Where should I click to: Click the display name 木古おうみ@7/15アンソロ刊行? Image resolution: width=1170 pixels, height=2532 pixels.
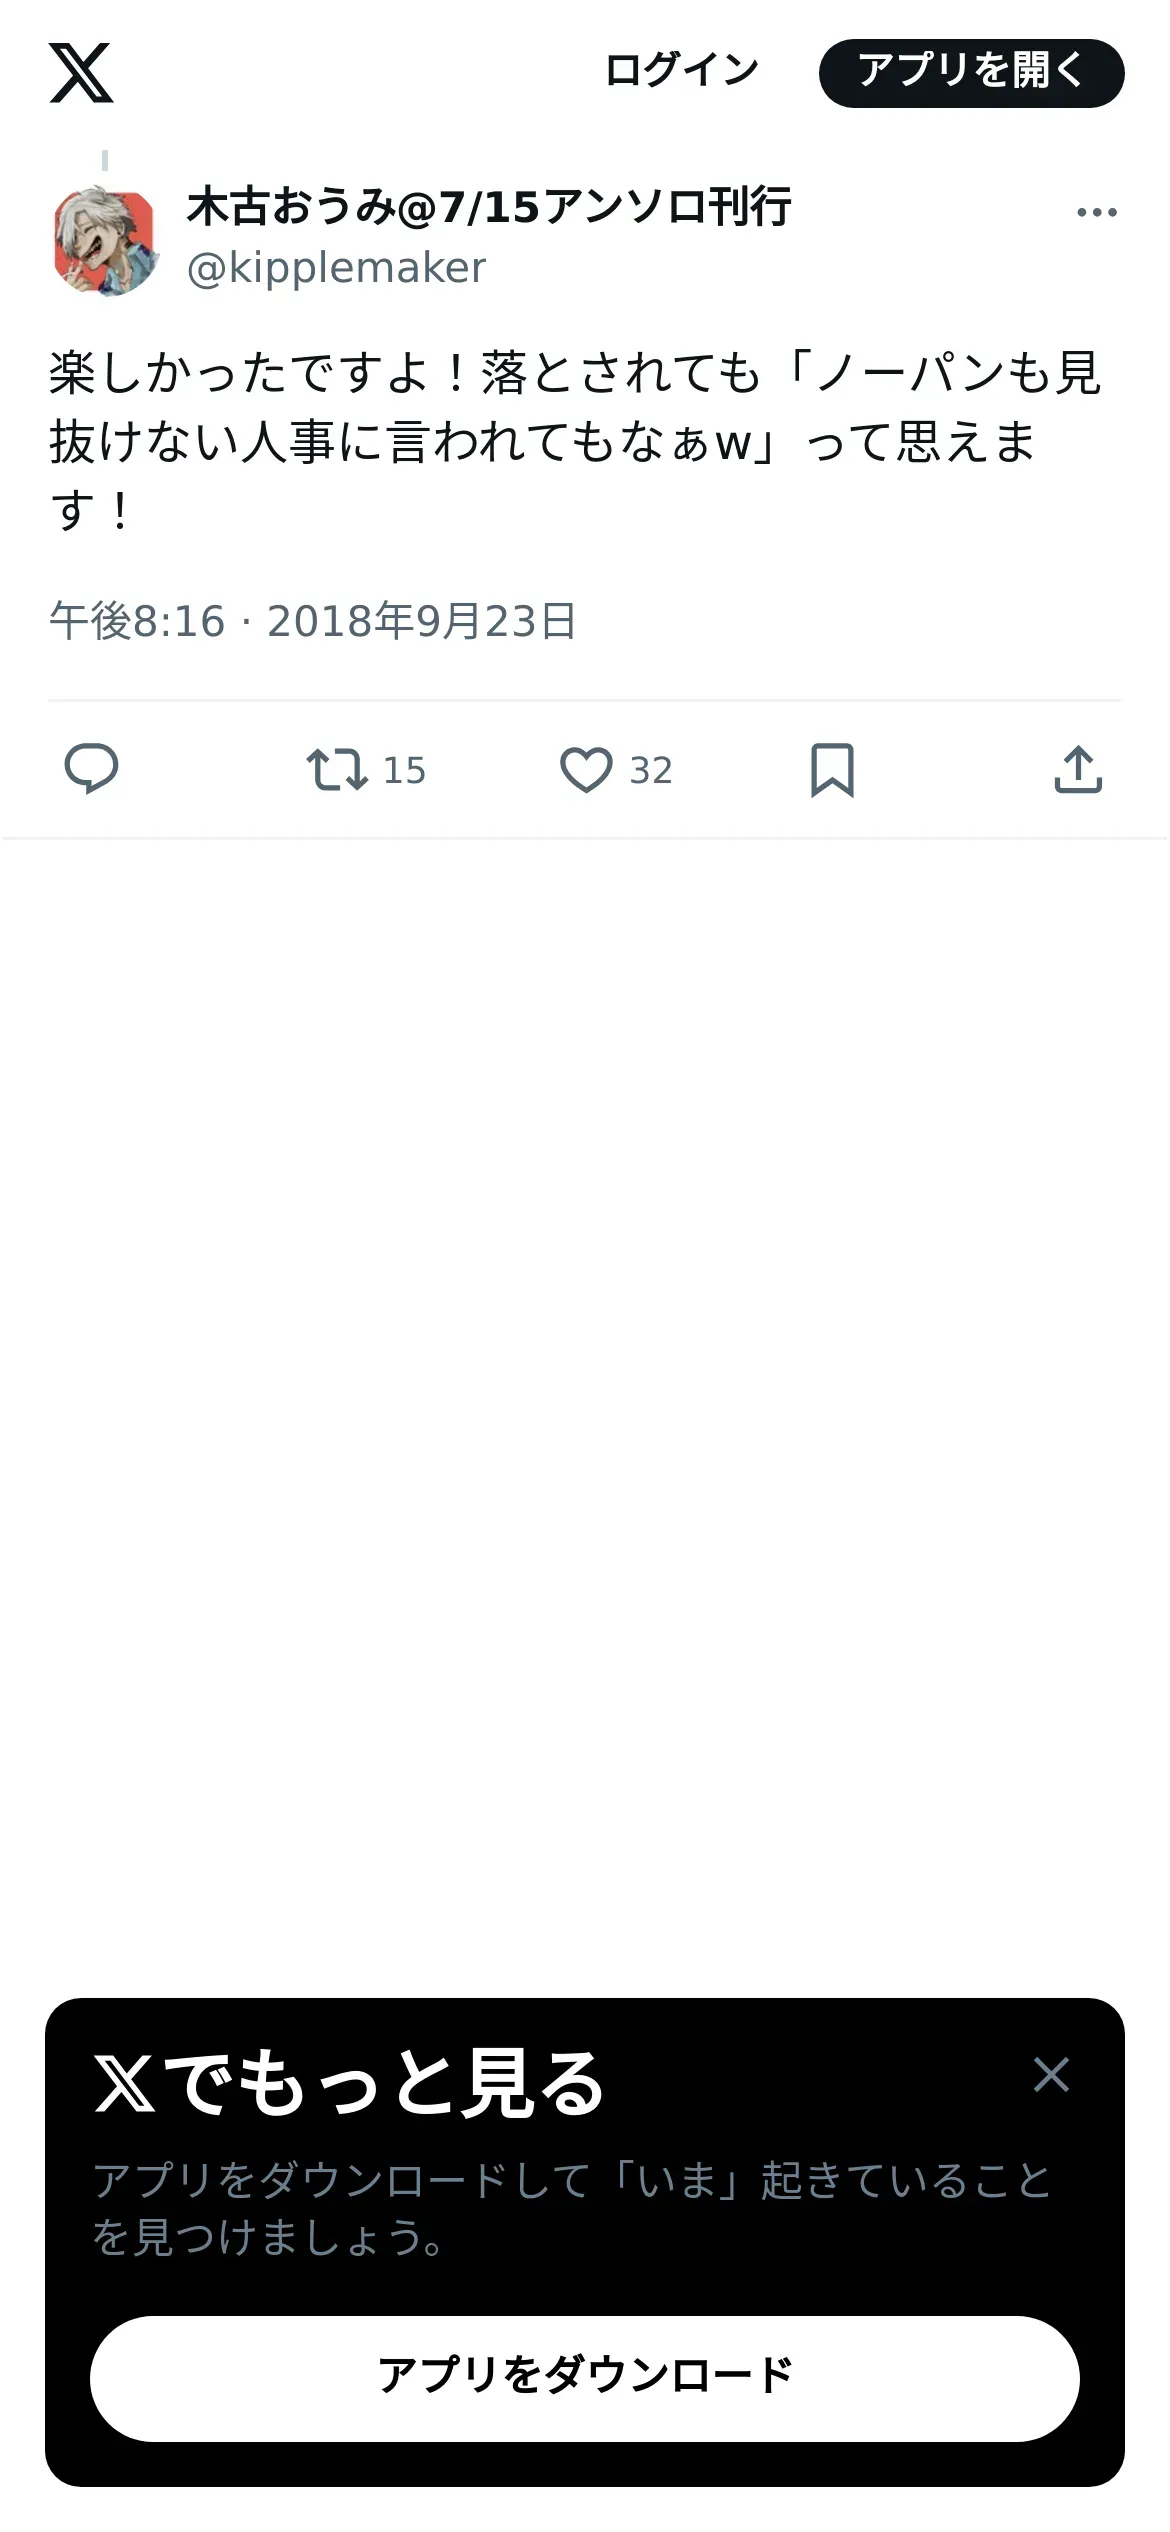(489, 207)
